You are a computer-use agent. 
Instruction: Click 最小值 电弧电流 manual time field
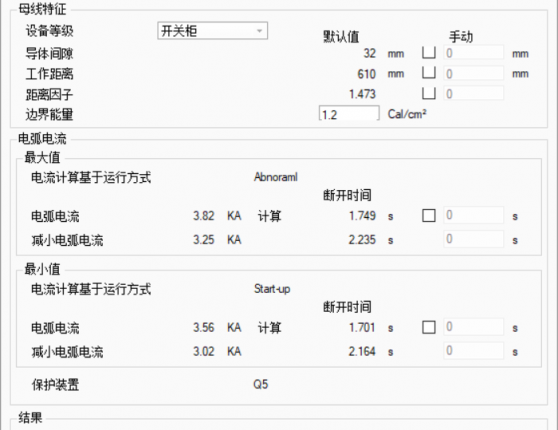(474, 327)
